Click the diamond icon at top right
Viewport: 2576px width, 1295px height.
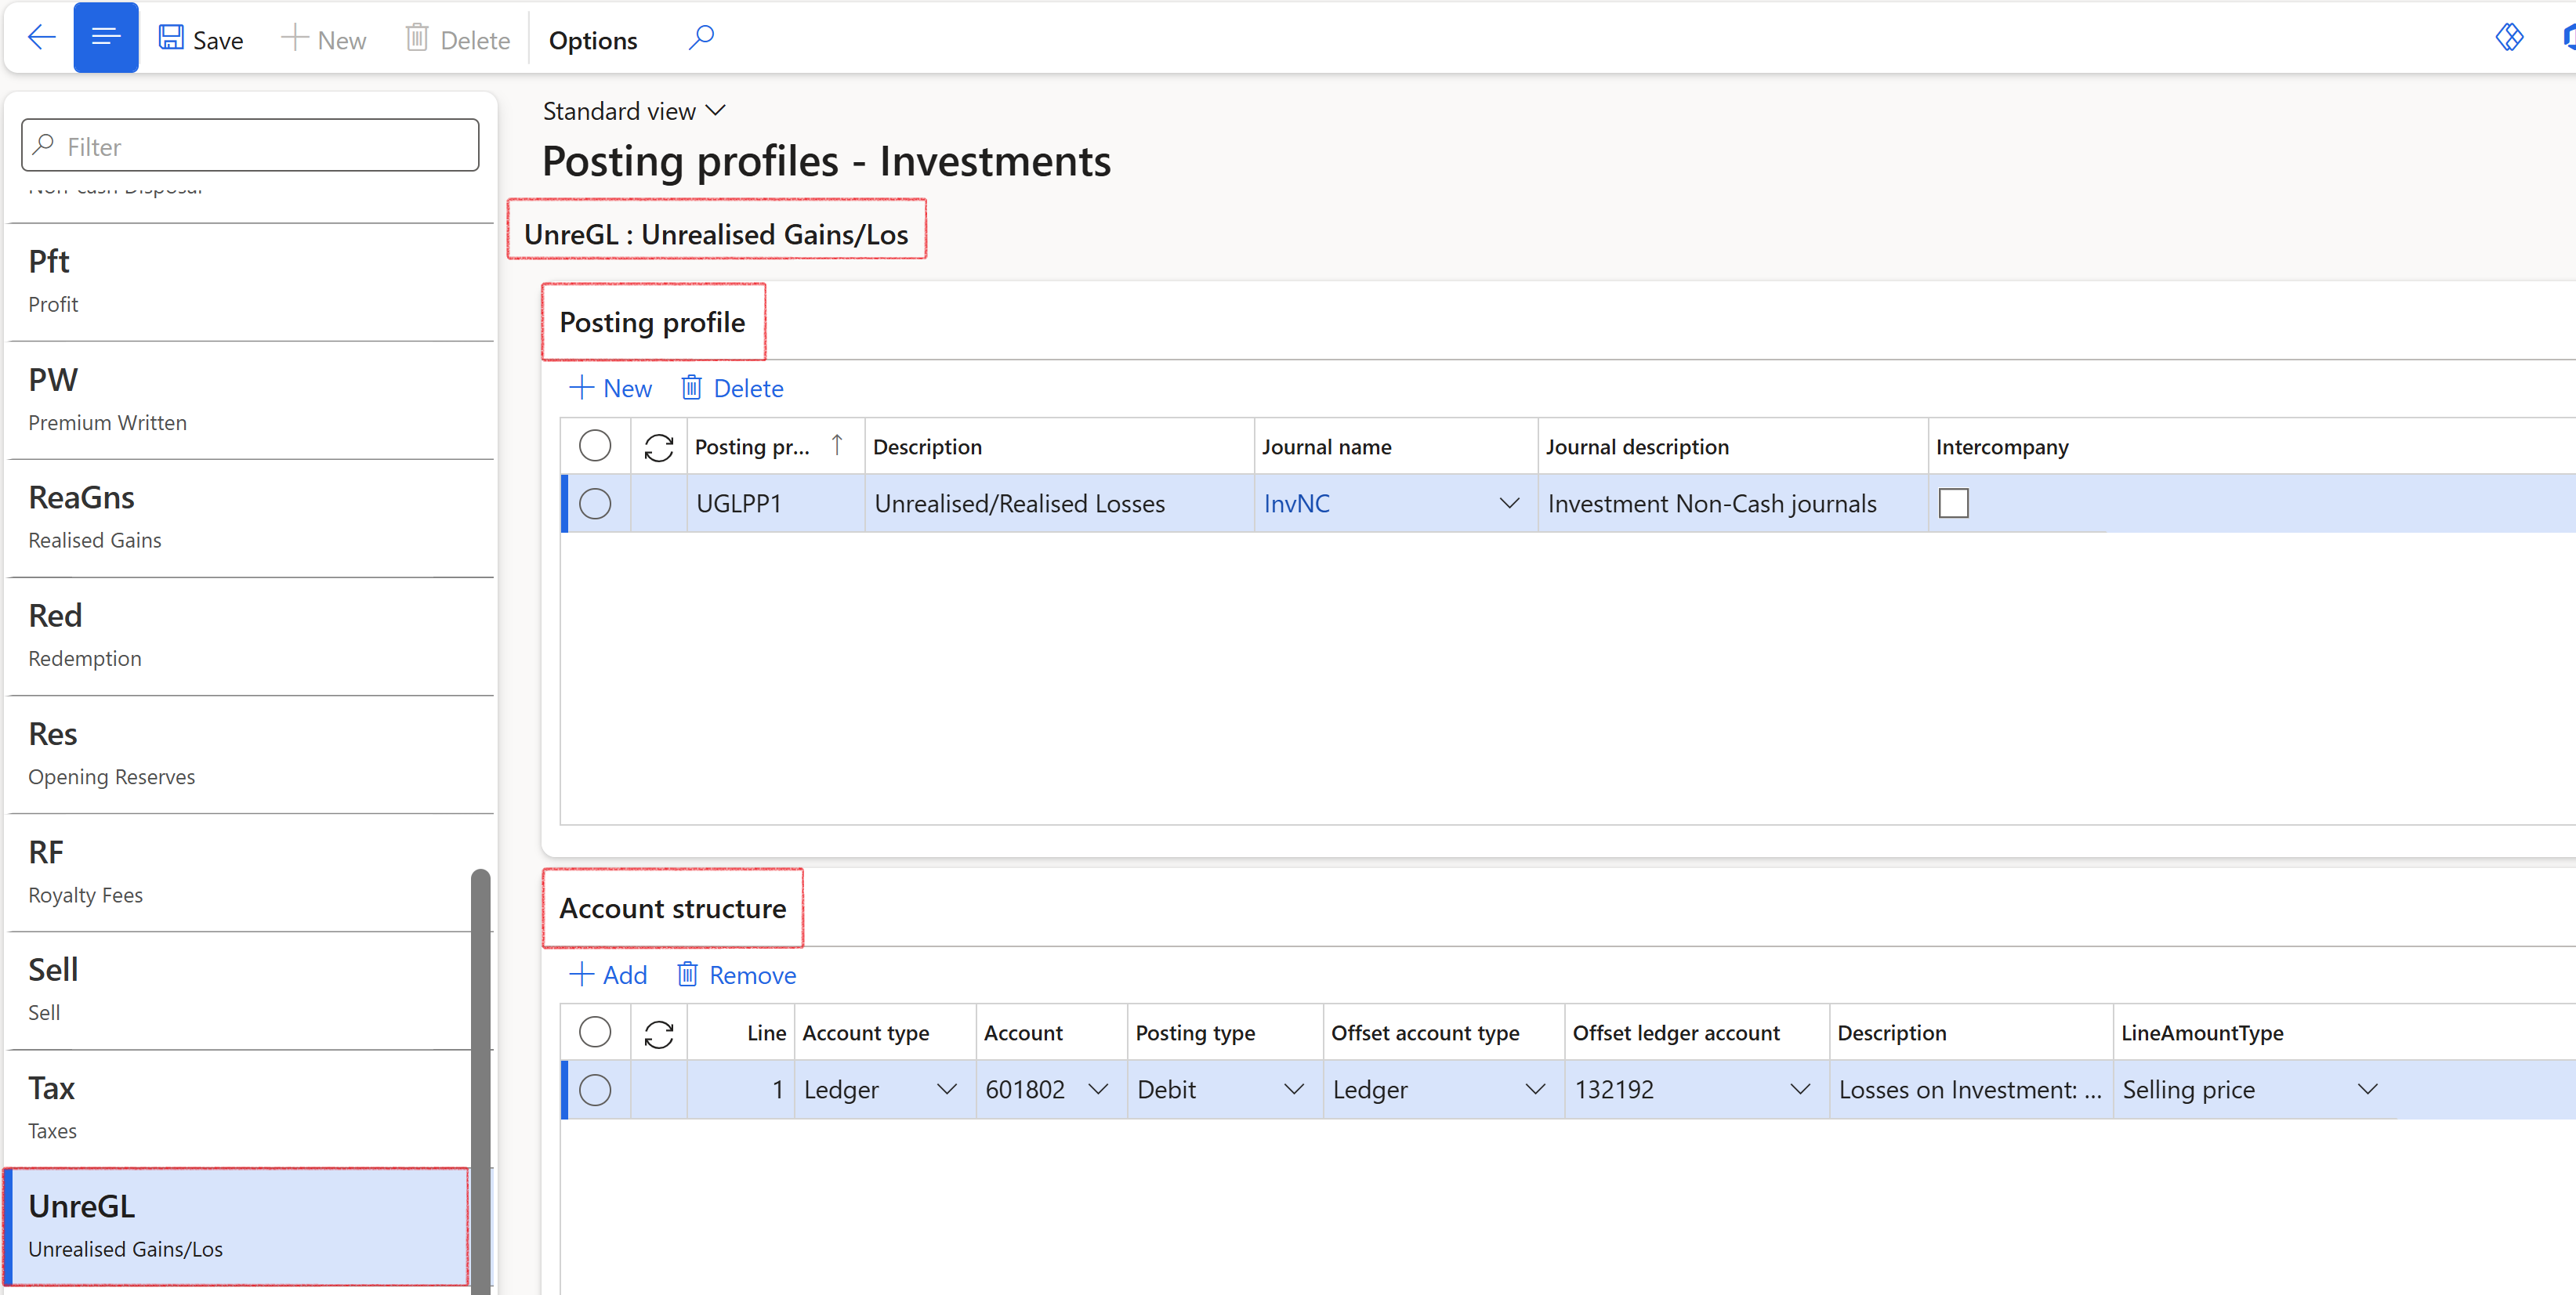point(2509,38)
